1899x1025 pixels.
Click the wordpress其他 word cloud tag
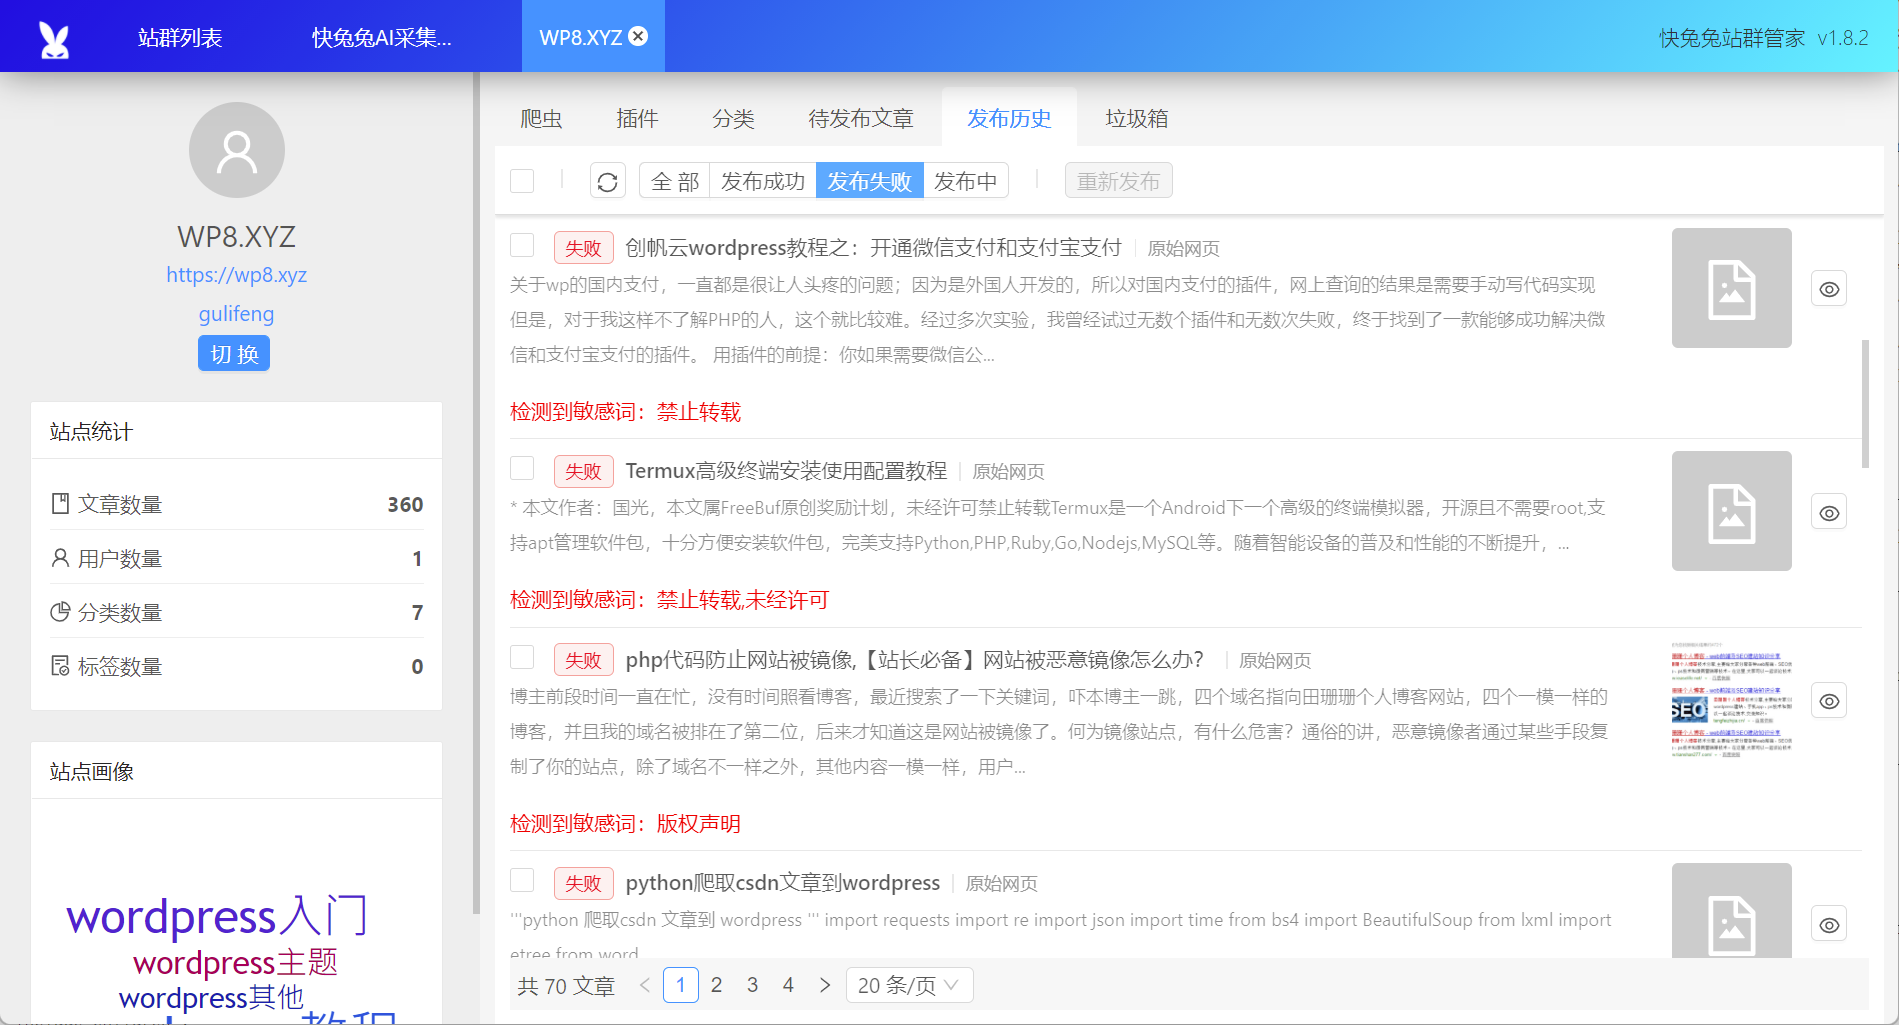point(211,997)
